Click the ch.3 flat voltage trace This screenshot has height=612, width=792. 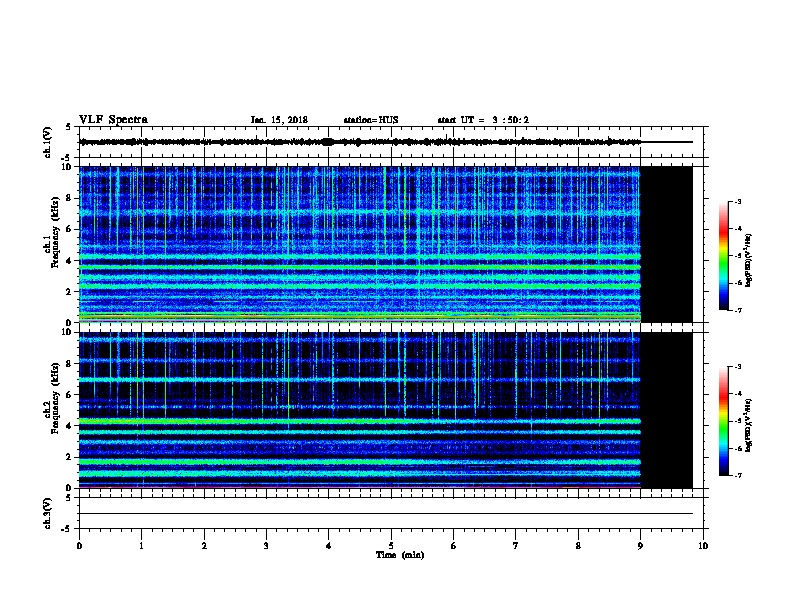(386, 514)
